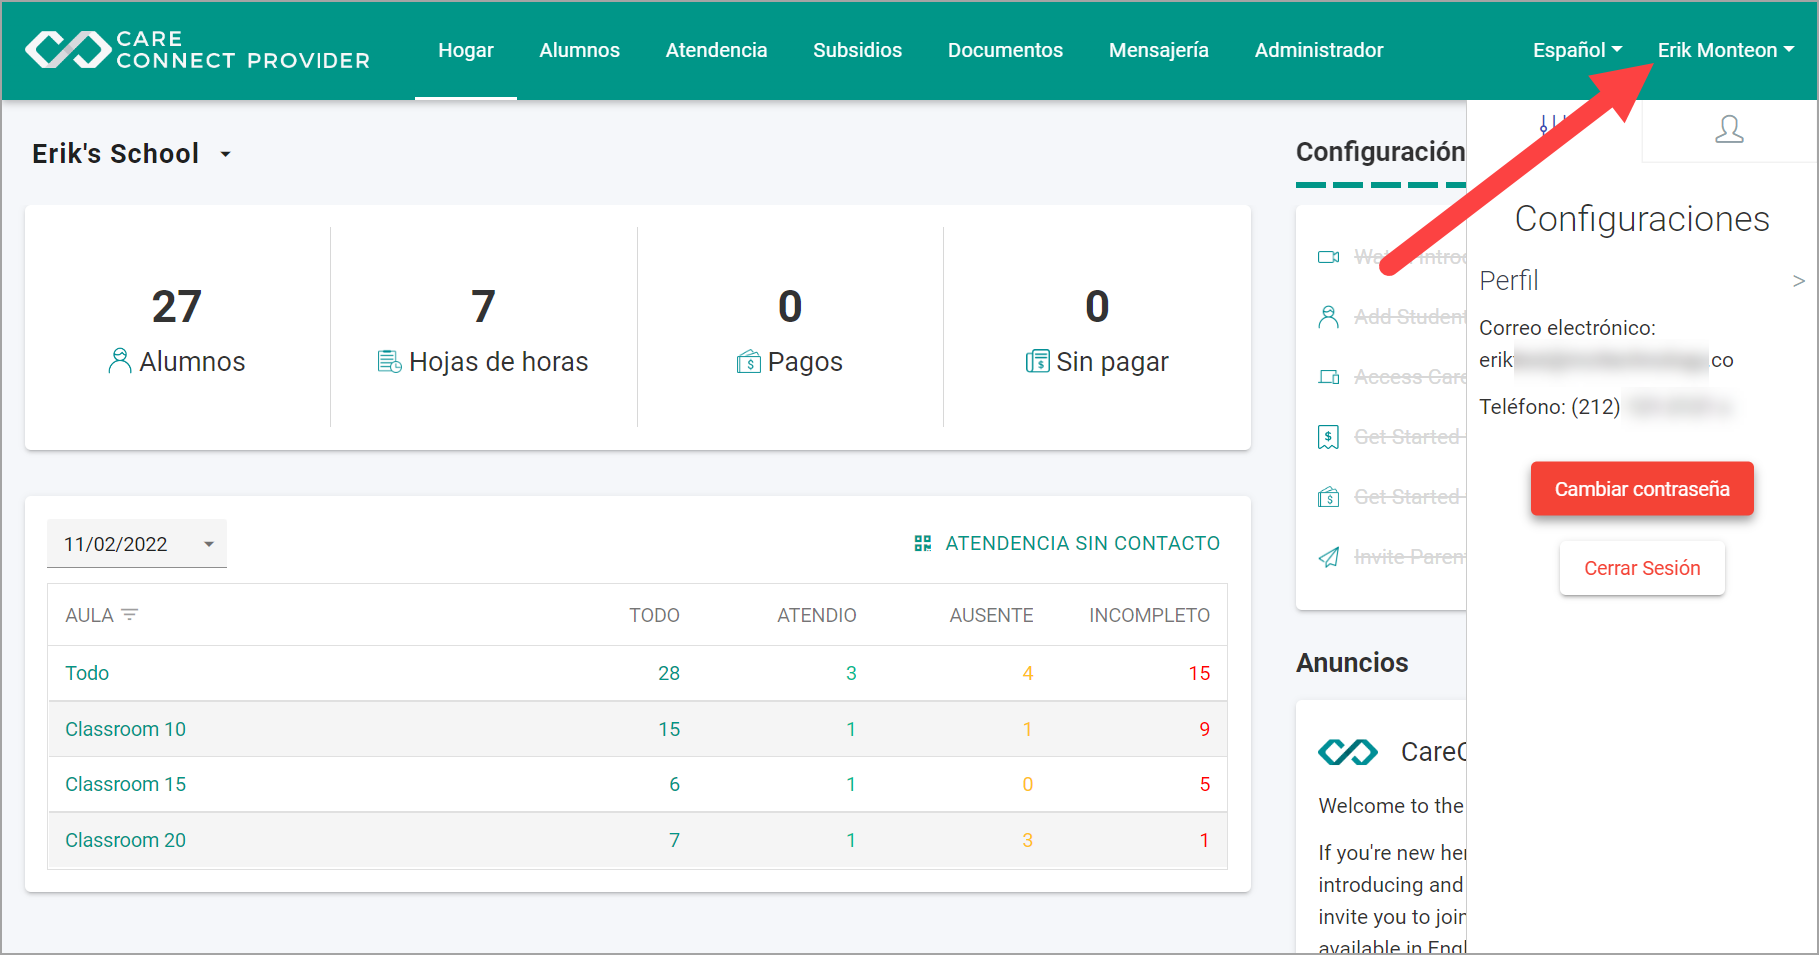1819x955 pixels.
Task: Expand the Perfil section chevron
Action: point(1799,281)
